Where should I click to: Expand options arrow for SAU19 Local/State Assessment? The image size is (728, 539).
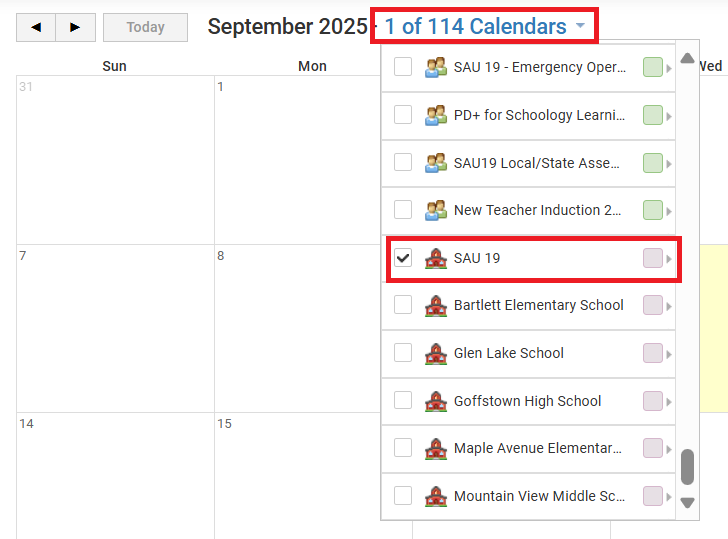[669, 163]
